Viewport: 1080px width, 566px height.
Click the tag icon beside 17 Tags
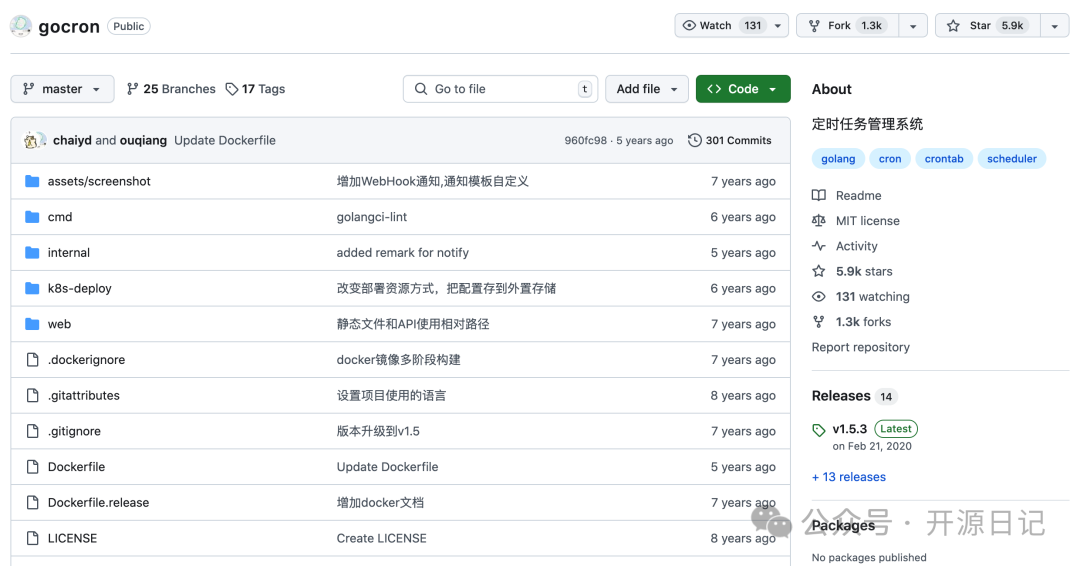coord(232,89)
